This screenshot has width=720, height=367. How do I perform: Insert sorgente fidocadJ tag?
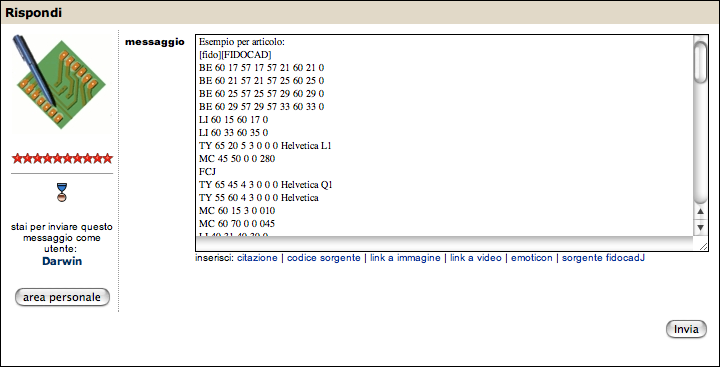[x=603, y=258]
